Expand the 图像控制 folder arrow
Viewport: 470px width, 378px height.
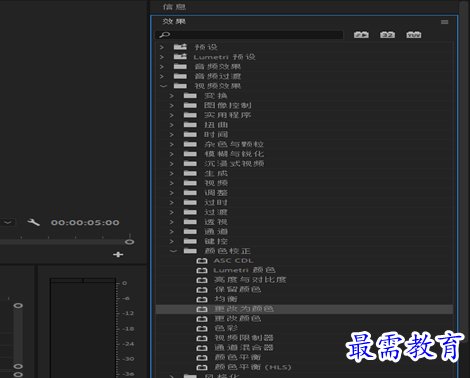[171, 105]
